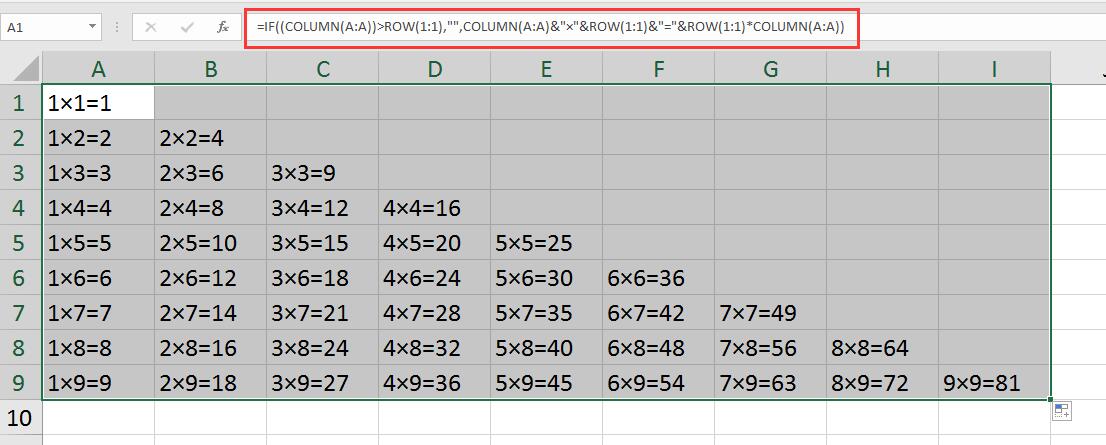The width and height of the screenshot is (1106, 445).
Task: Click cell containing 9×9=81
Action: [x=995, y=383]
